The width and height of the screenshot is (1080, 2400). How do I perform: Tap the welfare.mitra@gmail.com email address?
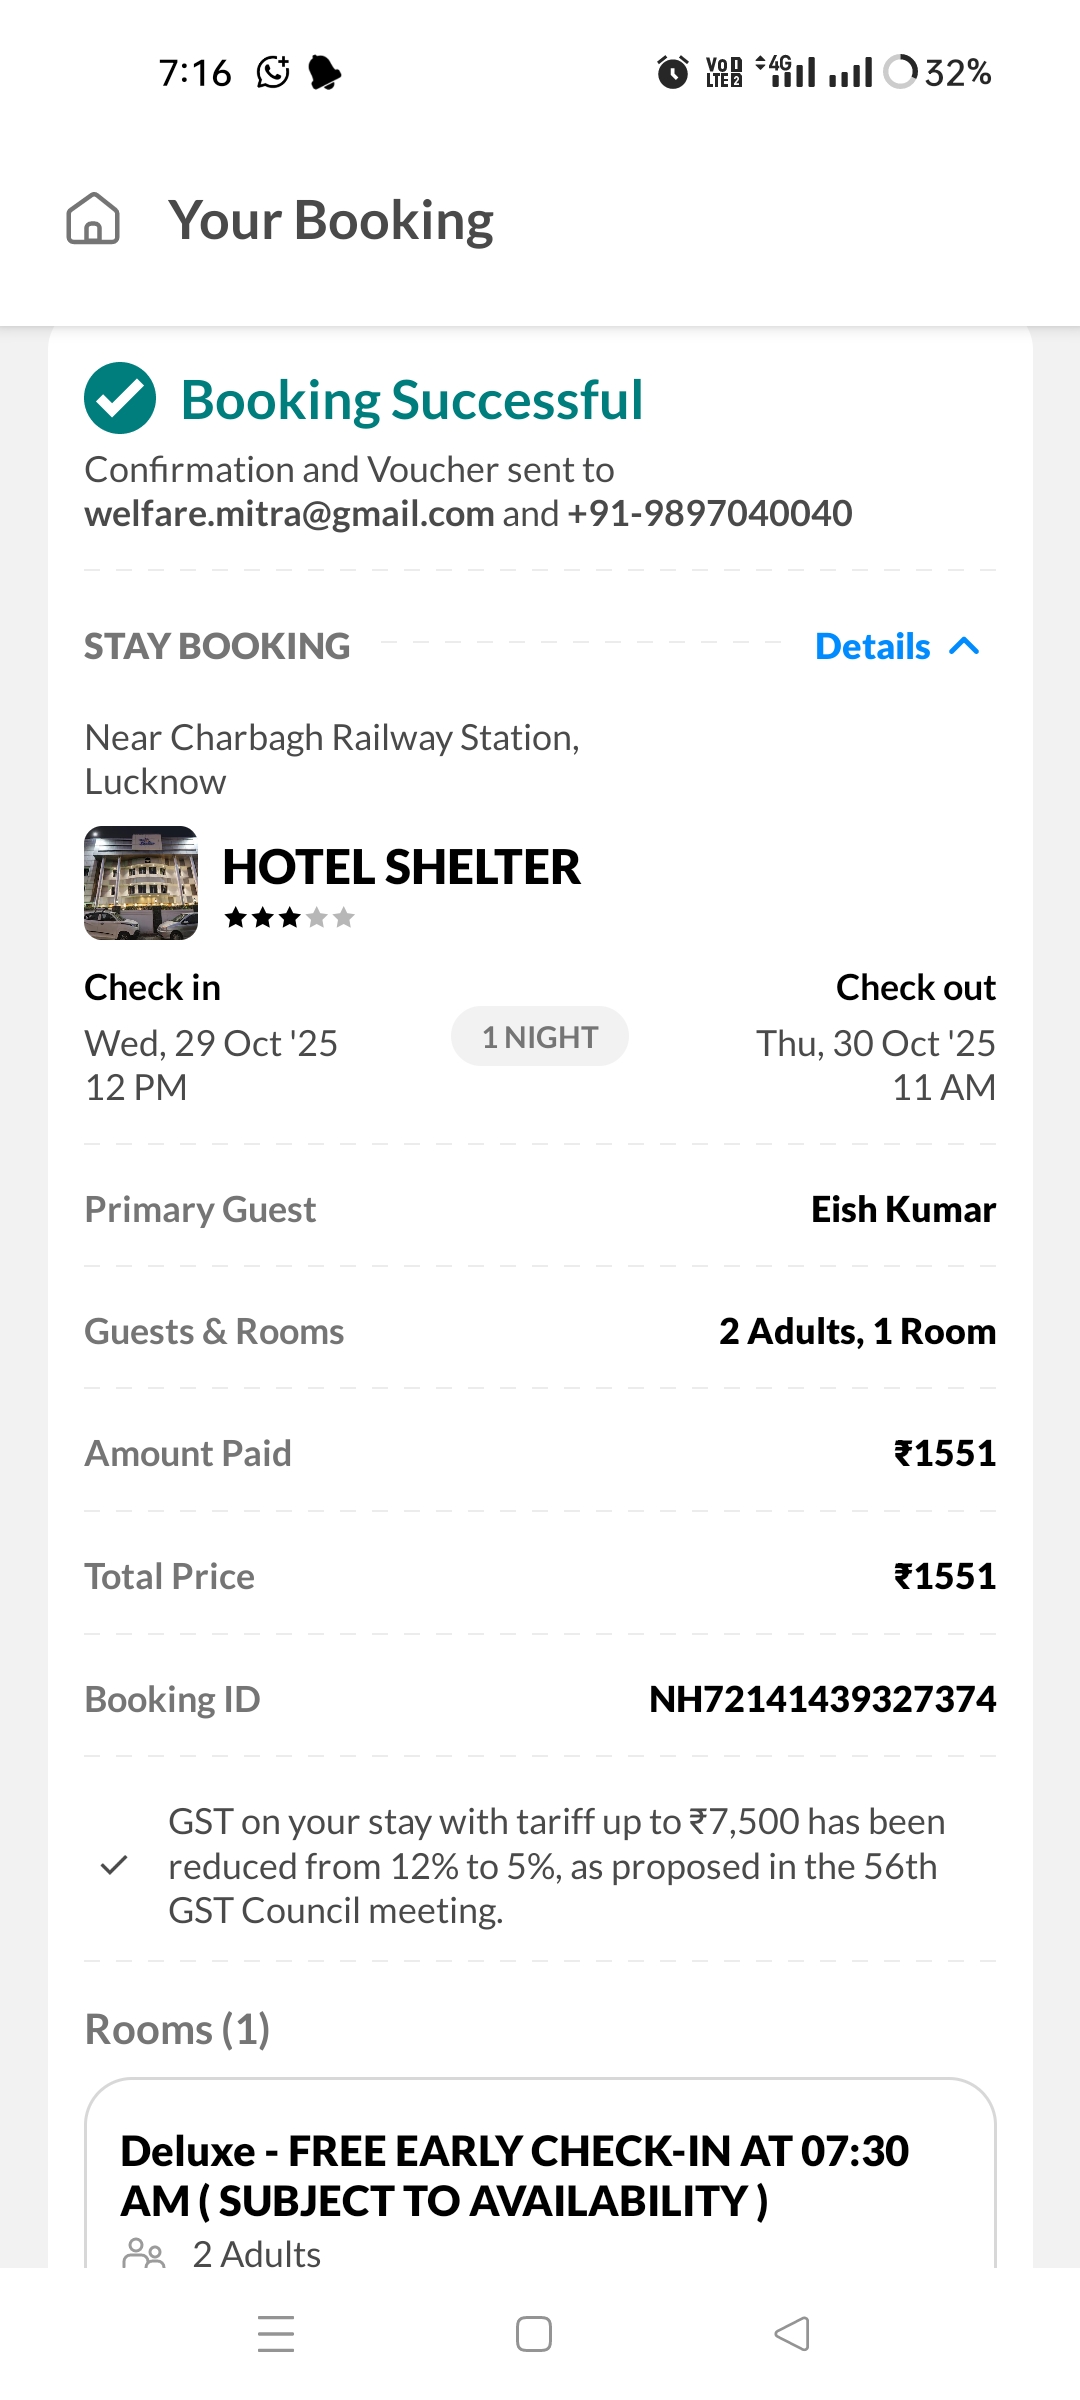(x=289, y=514)
